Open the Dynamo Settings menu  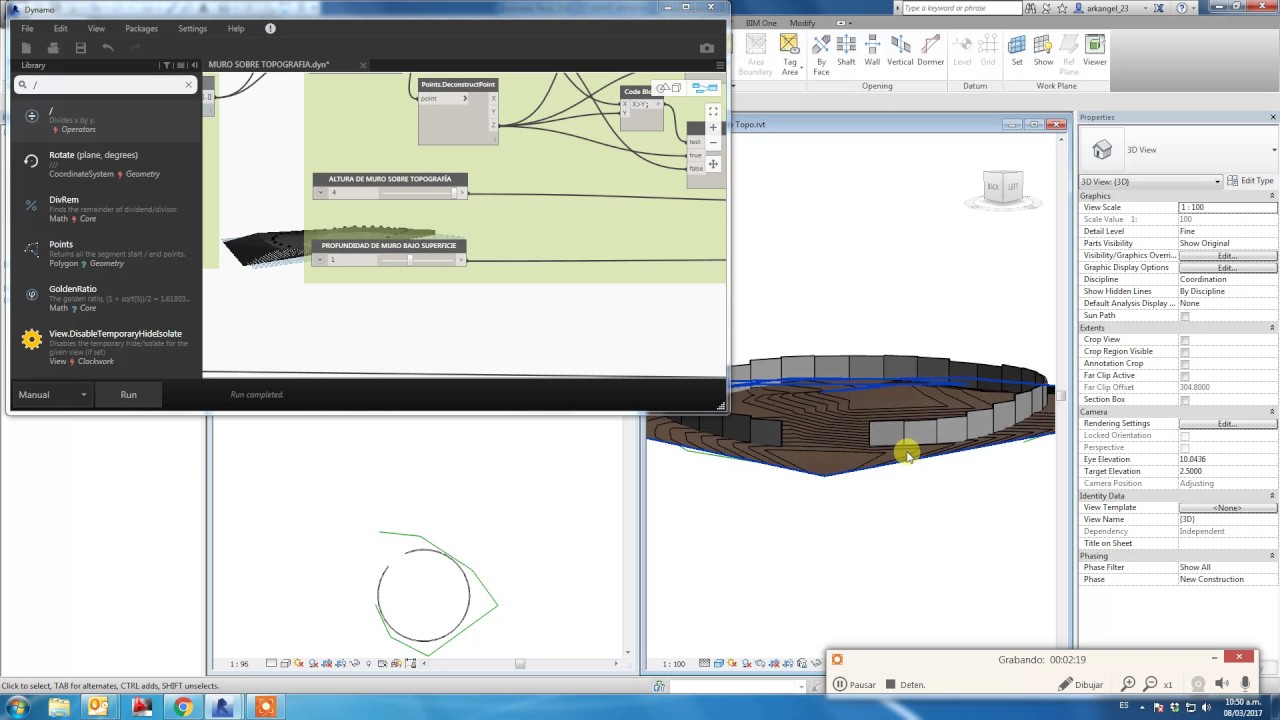point(192,29)
